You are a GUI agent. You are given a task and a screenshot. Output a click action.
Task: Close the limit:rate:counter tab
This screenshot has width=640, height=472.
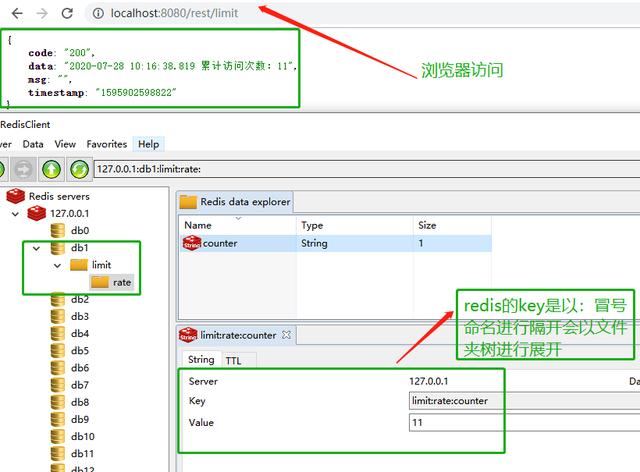click(x=287, y=335)
